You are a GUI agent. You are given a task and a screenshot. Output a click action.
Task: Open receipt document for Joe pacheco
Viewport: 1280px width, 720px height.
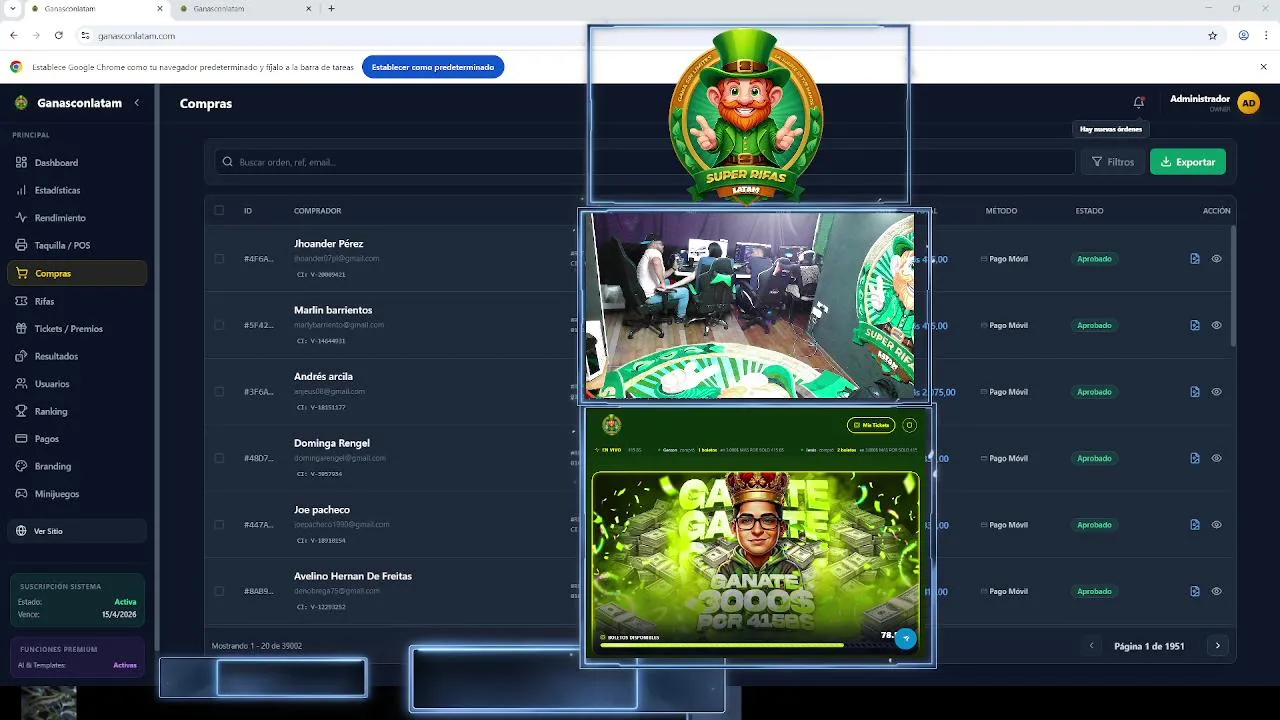click(x=1195, y=525)
